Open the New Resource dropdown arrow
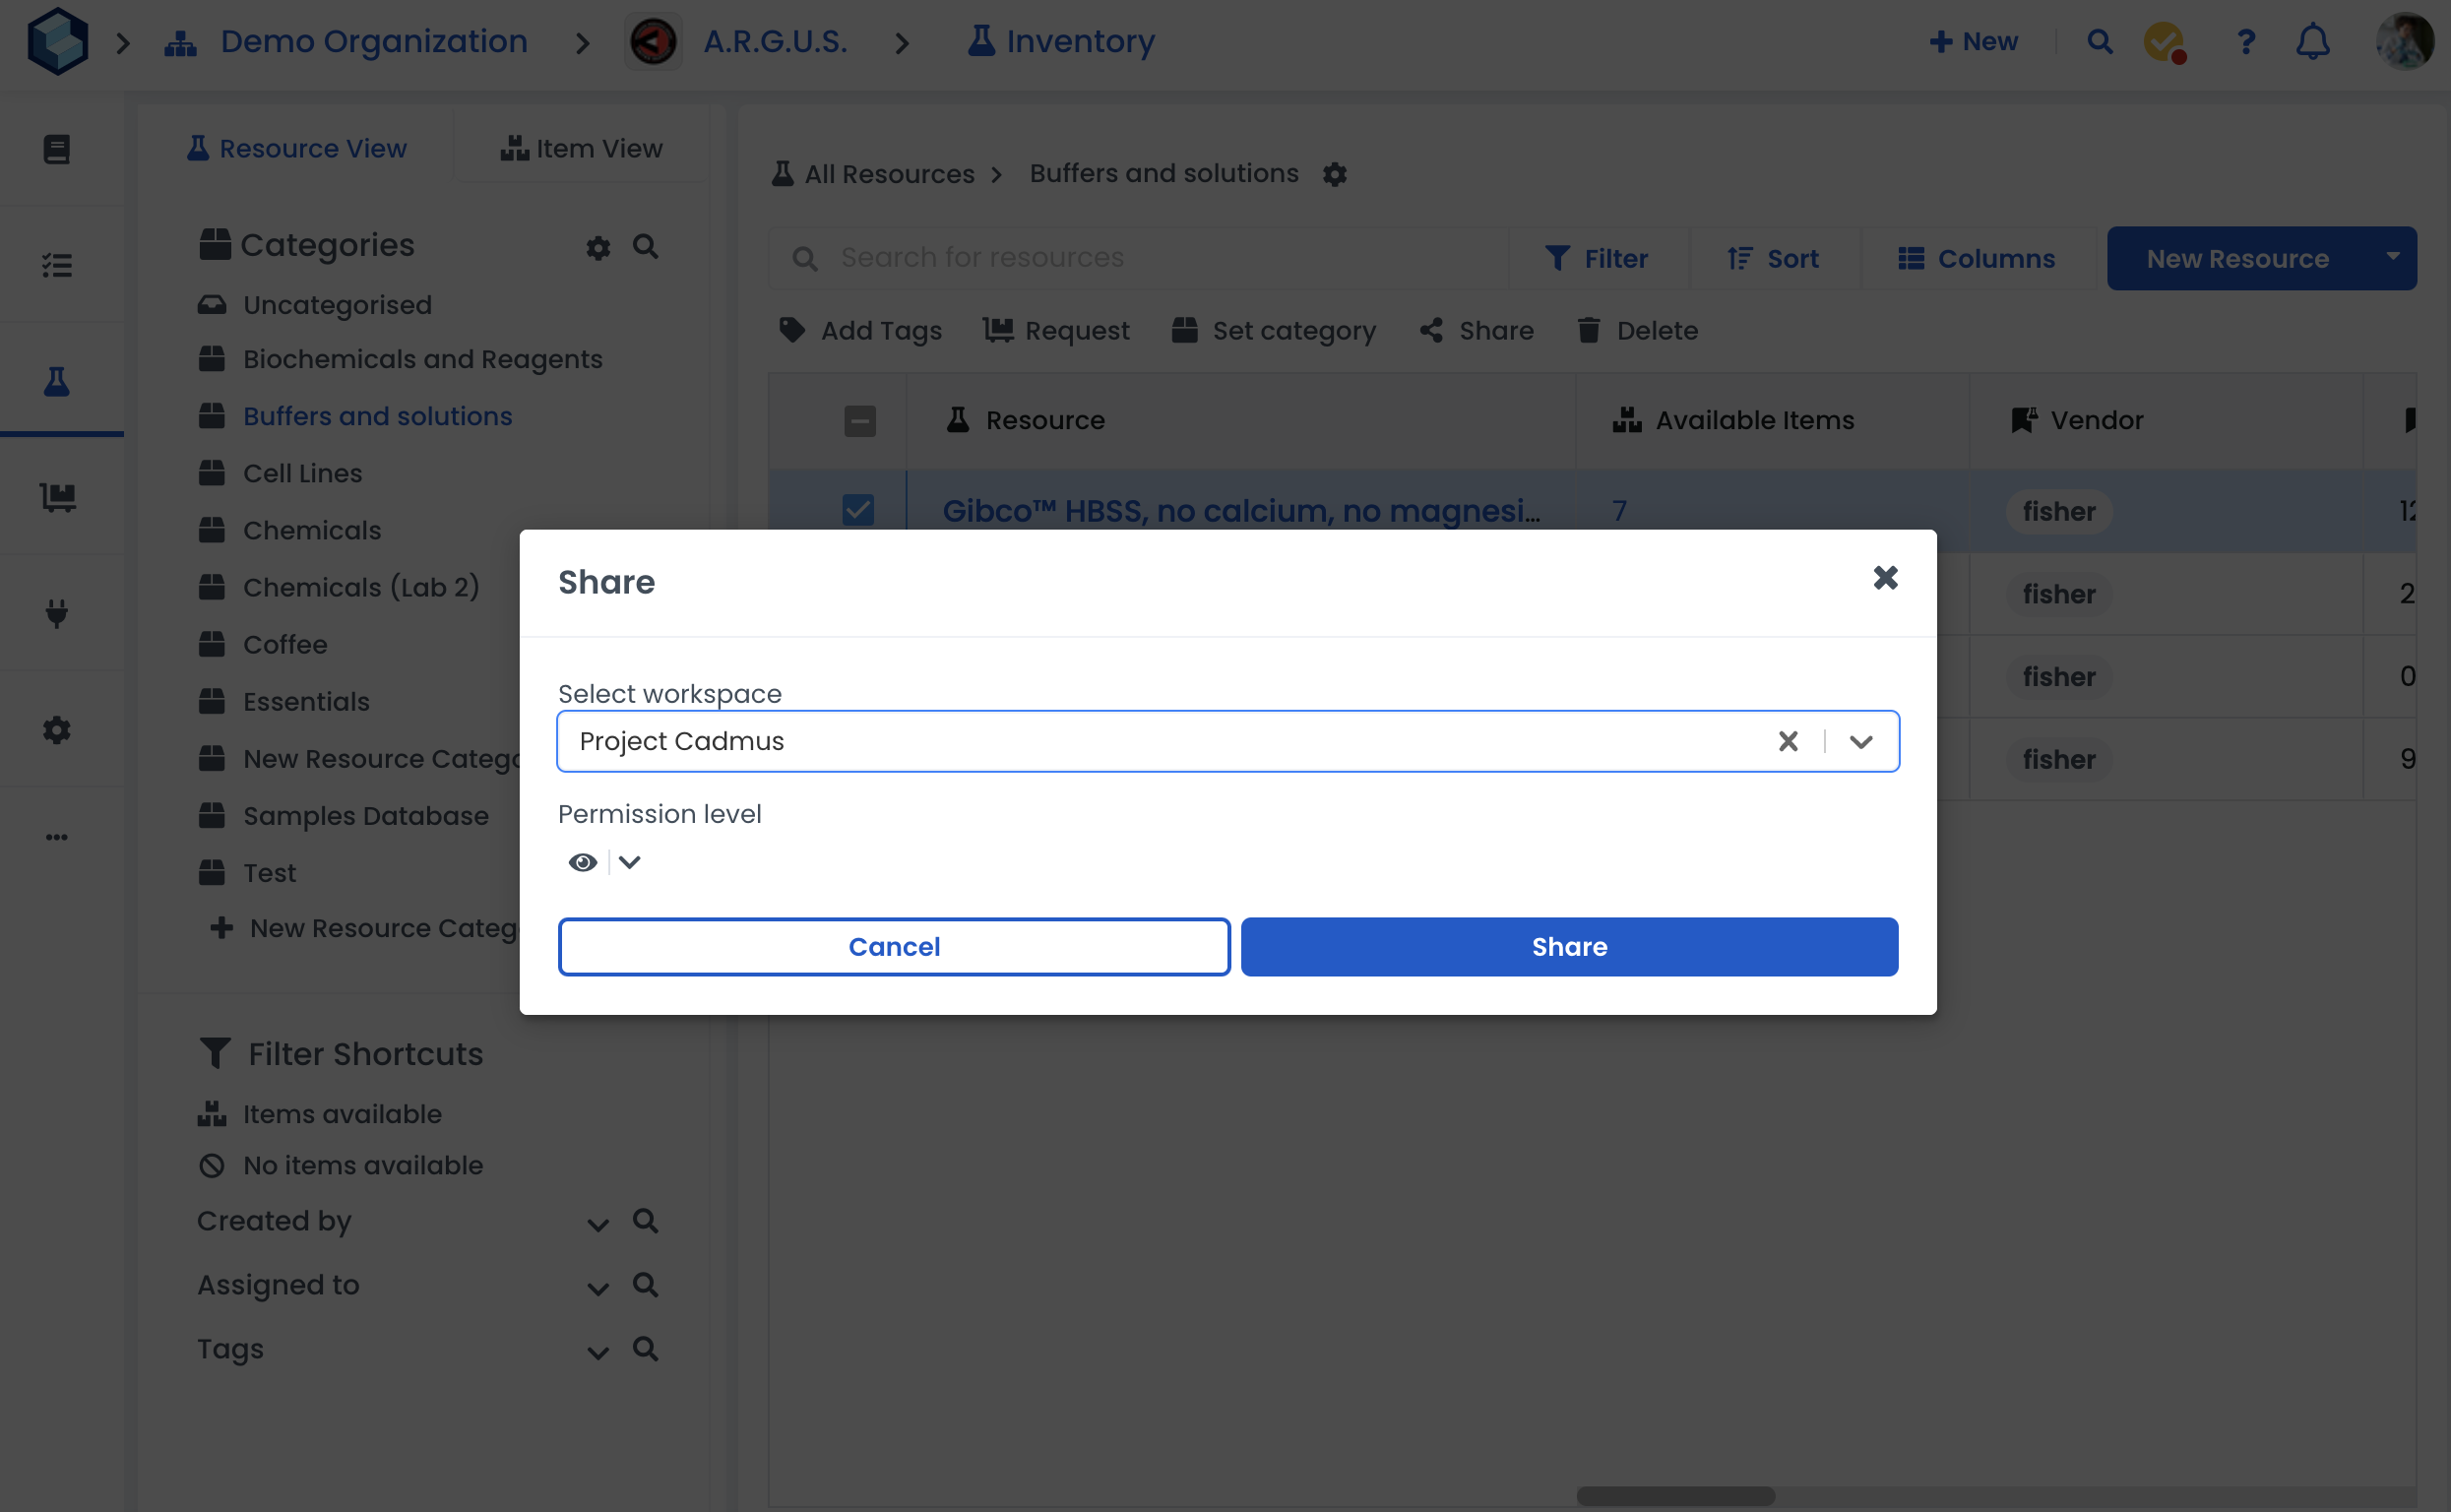 click(2392, 258)
